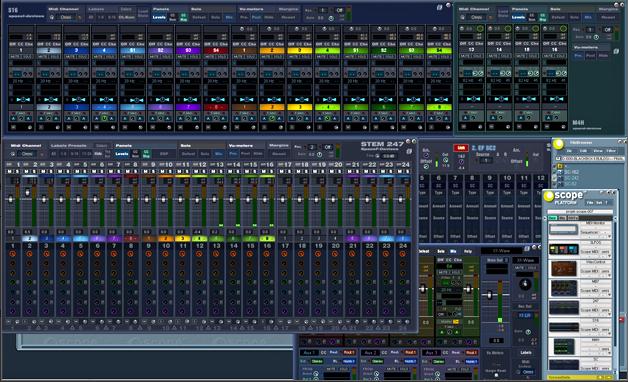Image resolution: width=628 pixels, height=382 pixels.
Task: Click the clock icon beside the STEM 247 Omni box
Action: click(12, 154)
